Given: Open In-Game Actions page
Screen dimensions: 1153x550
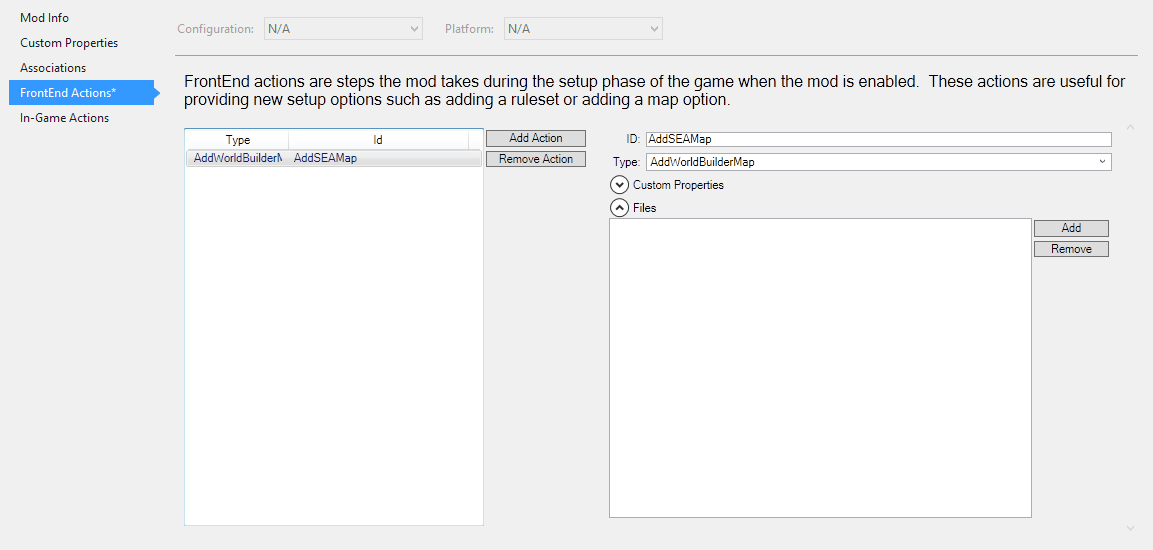Looking at the screenshot, I should [64, 118].
